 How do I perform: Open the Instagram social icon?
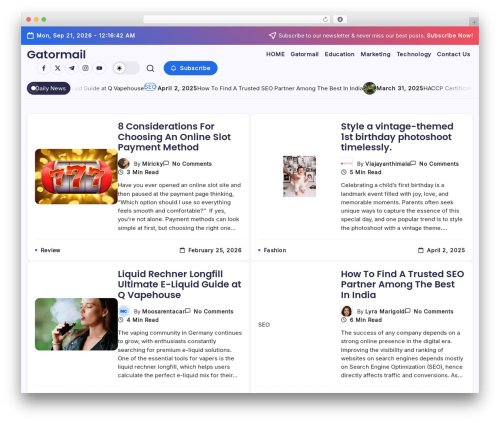pos(86,68)
